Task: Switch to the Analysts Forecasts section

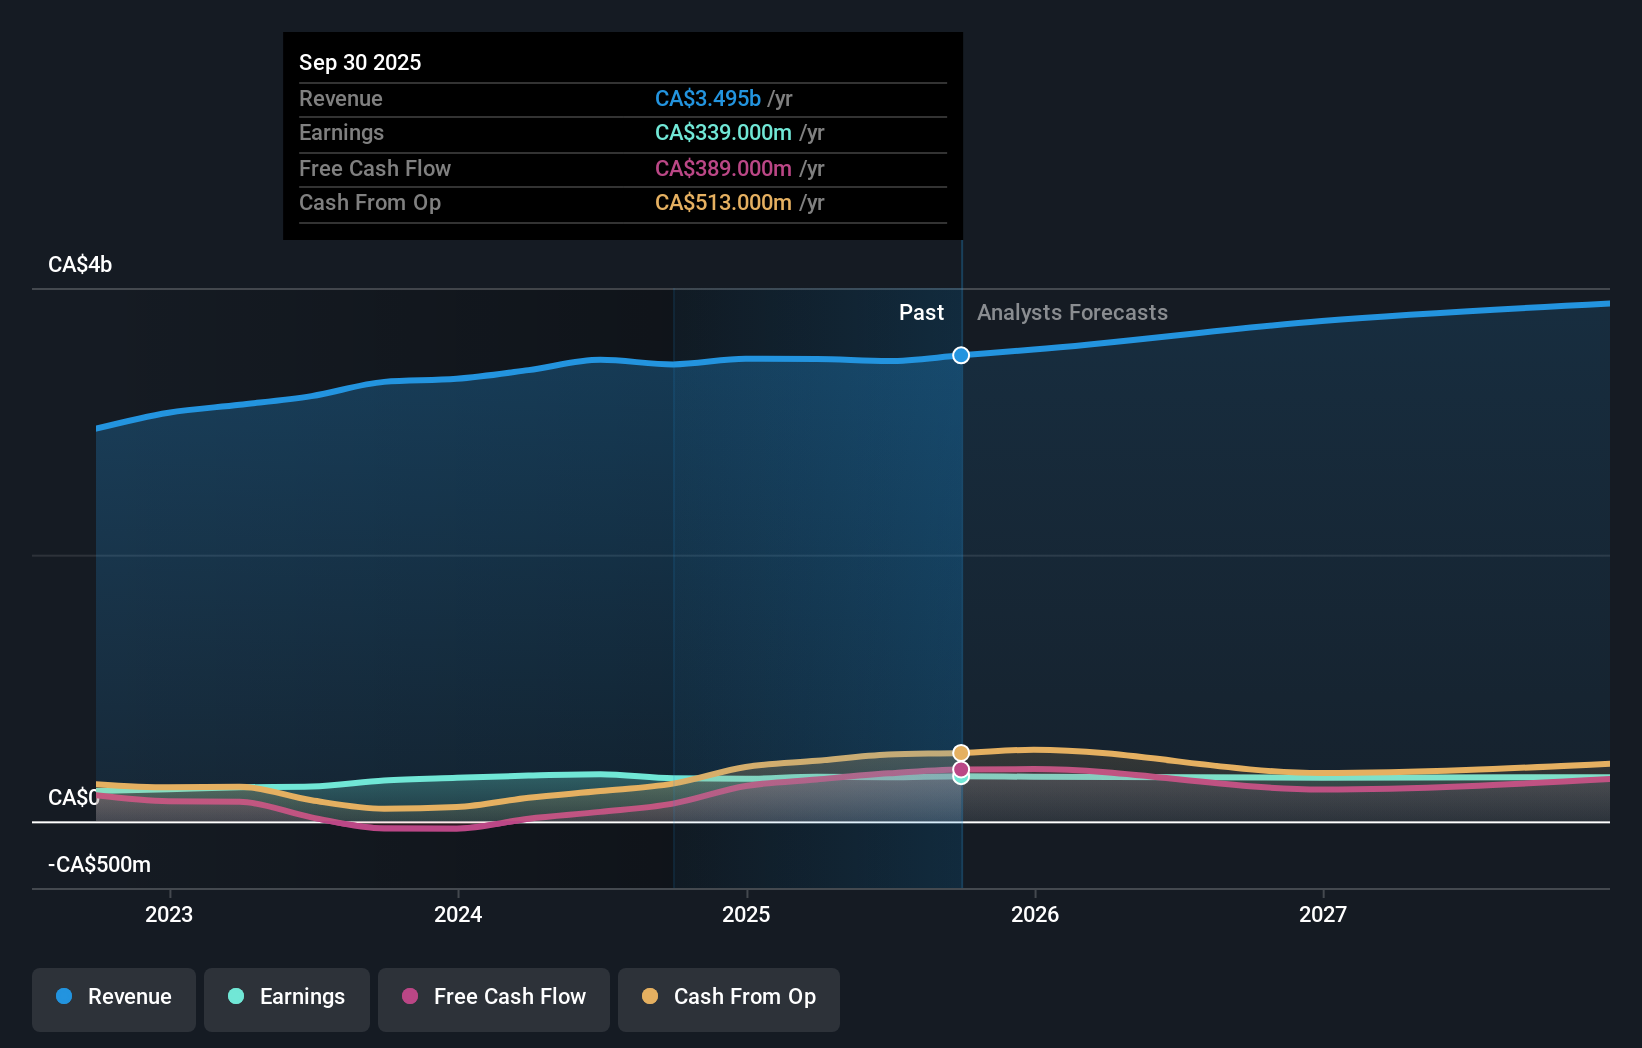Action: (x=1071, y=312)
